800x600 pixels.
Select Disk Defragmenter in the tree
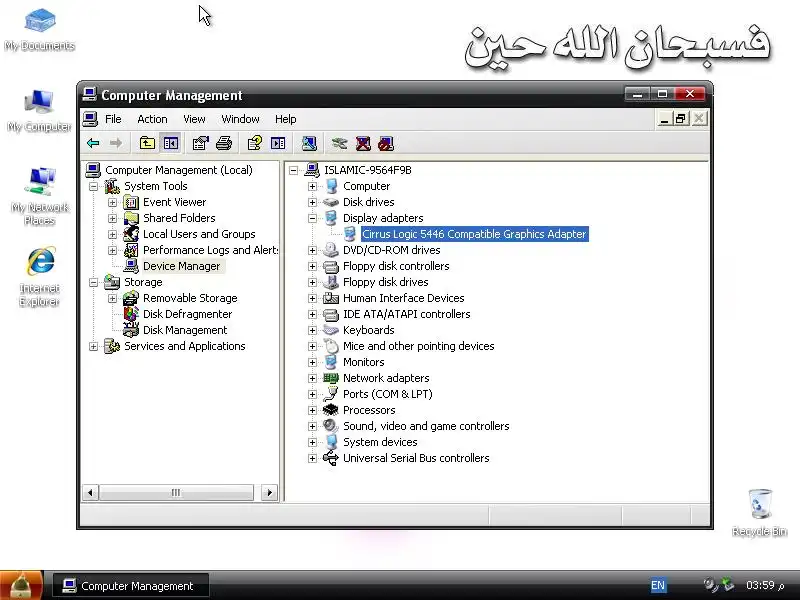point(187,314)
